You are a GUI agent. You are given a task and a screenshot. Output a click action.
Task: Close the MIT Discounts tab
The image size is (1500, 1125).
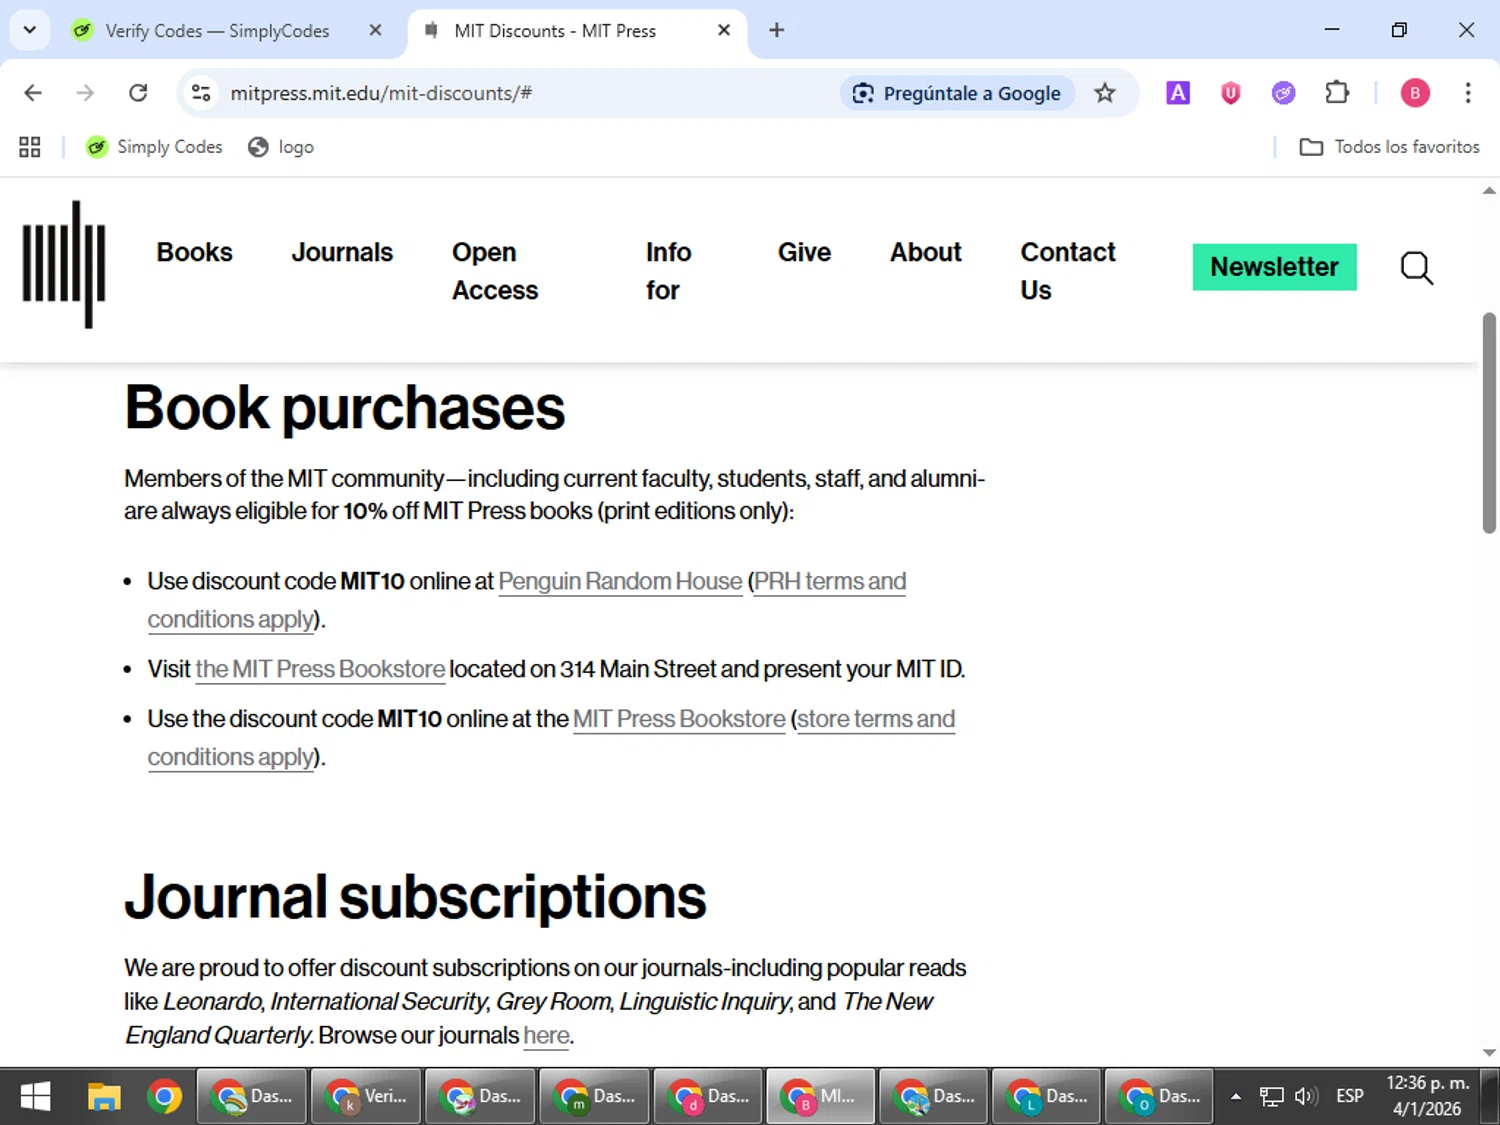[724, 30]
